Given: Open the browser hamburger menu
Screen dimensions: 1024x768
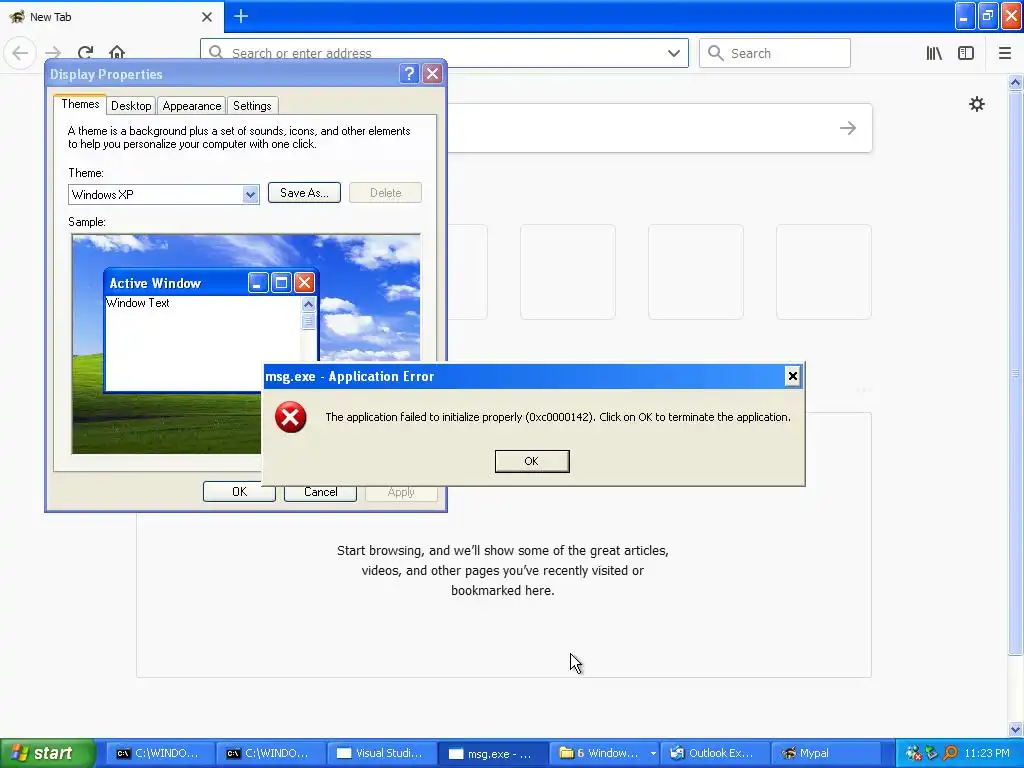Looking at the screenshot, I should click(1005, 53).
